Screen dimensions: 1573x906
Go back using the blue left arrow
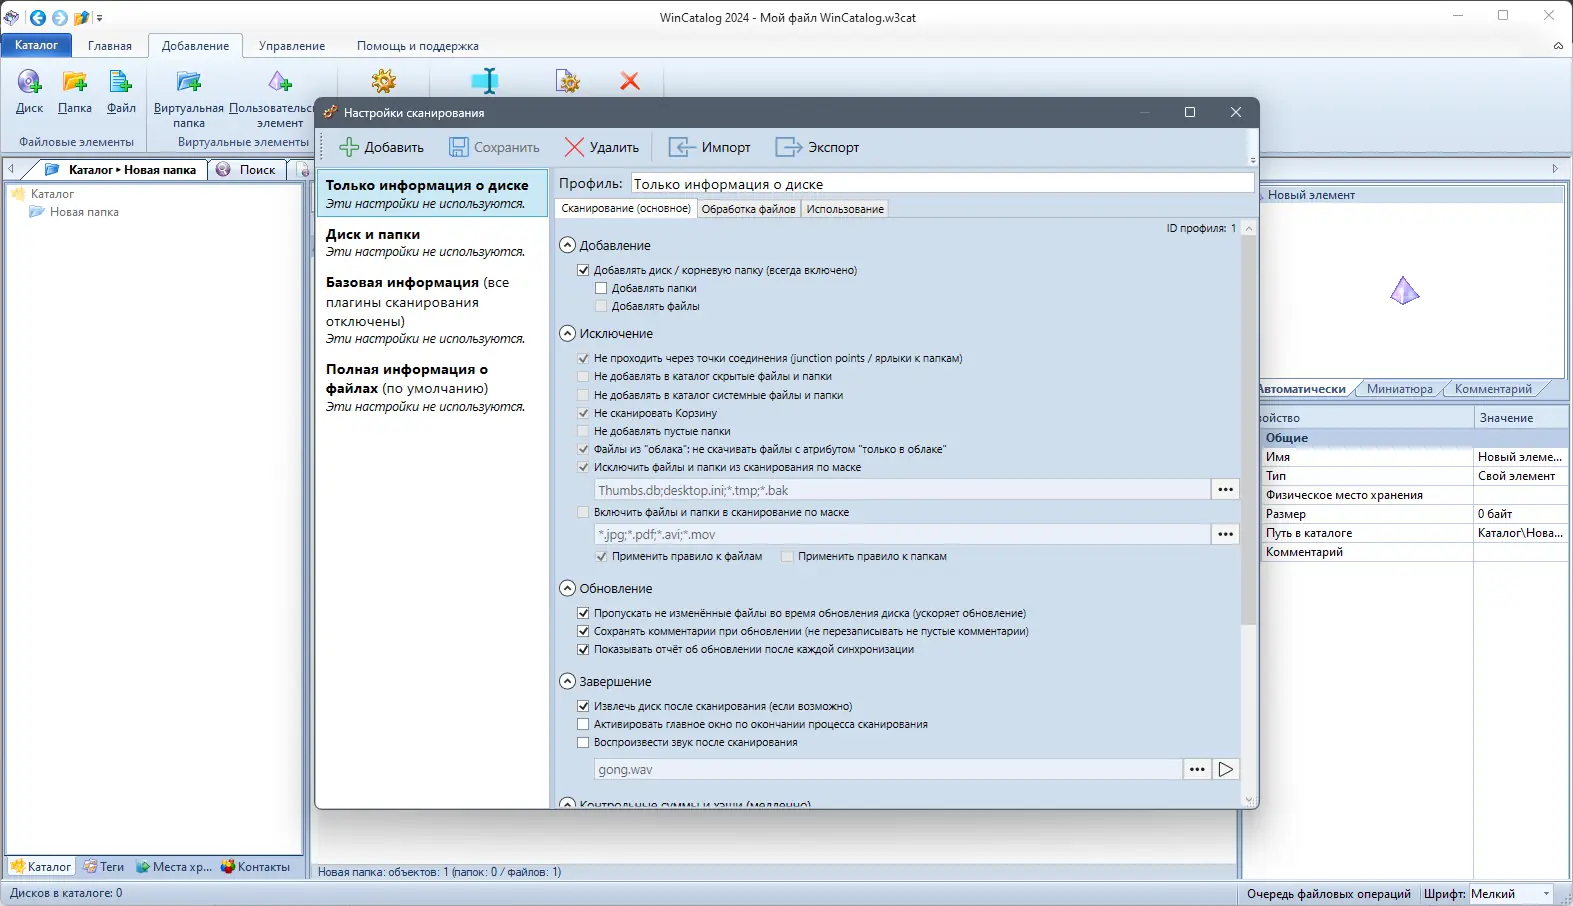pyautogui.click(x=38, y=17)
